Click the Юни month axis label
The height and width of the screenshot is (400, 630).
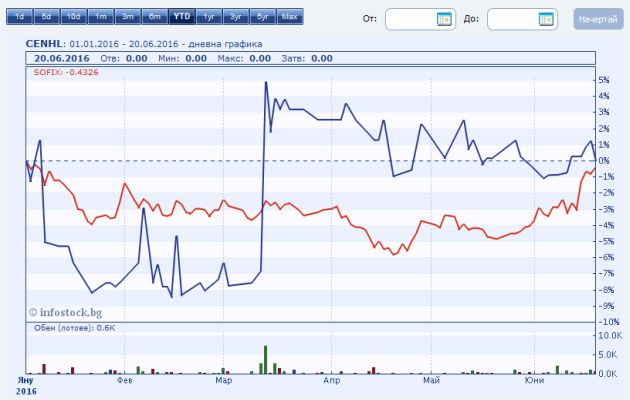pos(534,380)
